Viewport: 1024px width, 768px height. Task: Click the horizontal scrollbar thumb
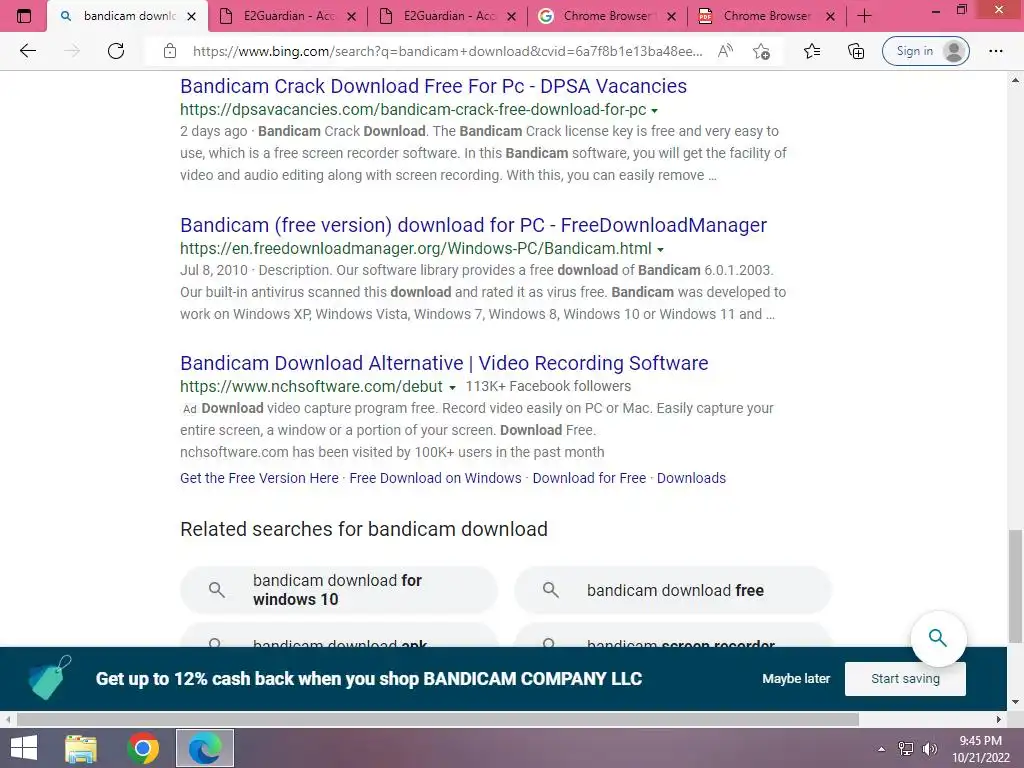438,720
